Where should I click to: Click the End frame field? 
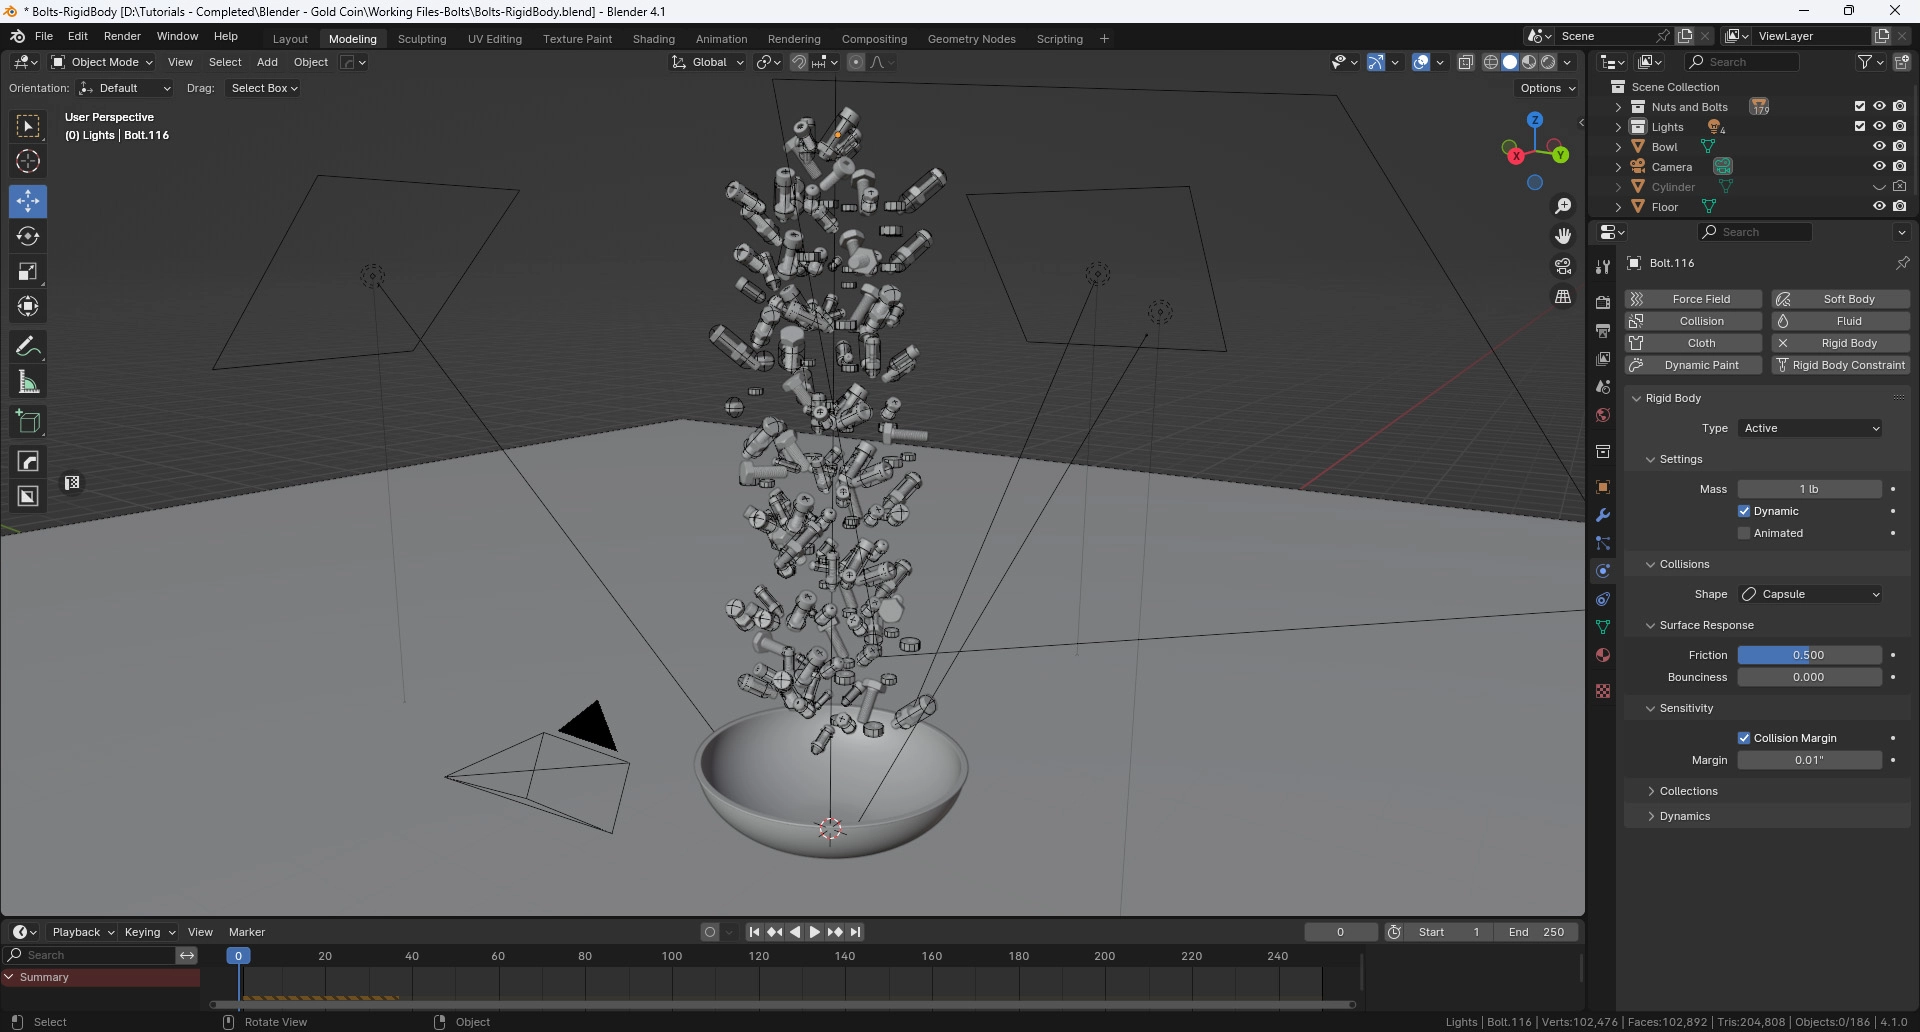pos(1536,932)
